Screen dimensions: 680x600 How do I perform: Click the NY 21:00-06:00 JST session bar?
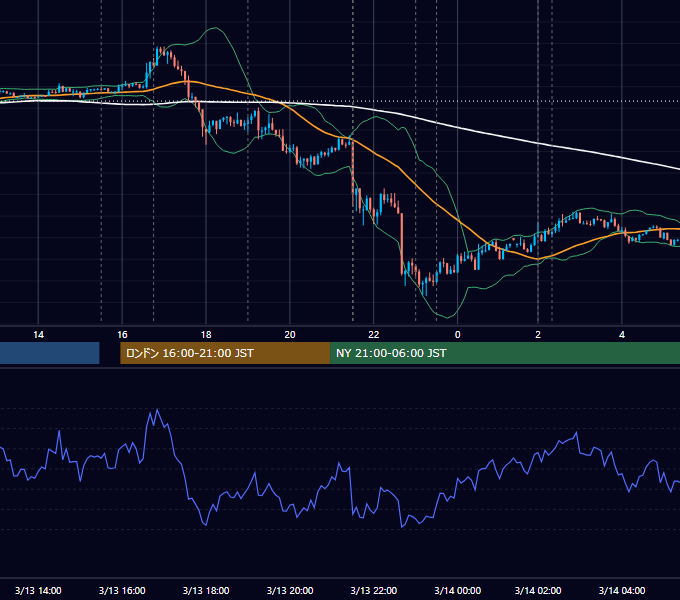pyautogui.click(x=505, y=353)
